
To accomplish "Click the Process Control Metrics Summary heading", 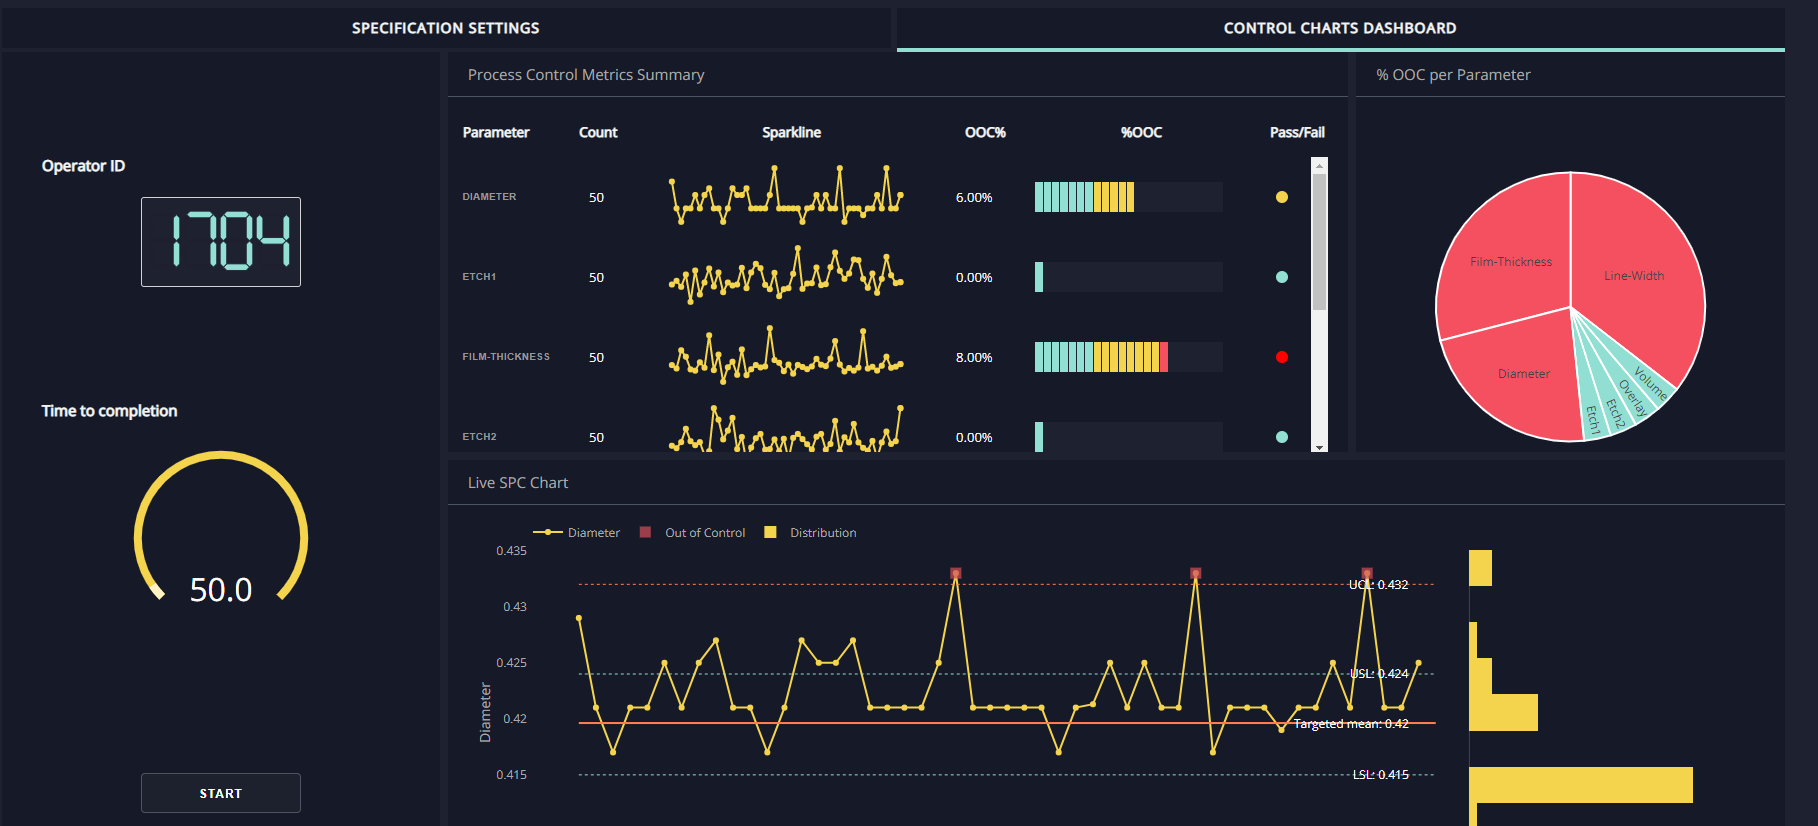I will point(586,75).
